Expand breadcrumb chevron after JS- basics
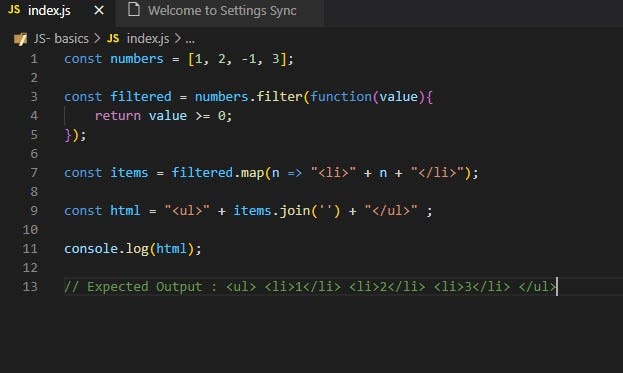Image resolution: width=623 pixels, height=373 pixels. point(97,39)
